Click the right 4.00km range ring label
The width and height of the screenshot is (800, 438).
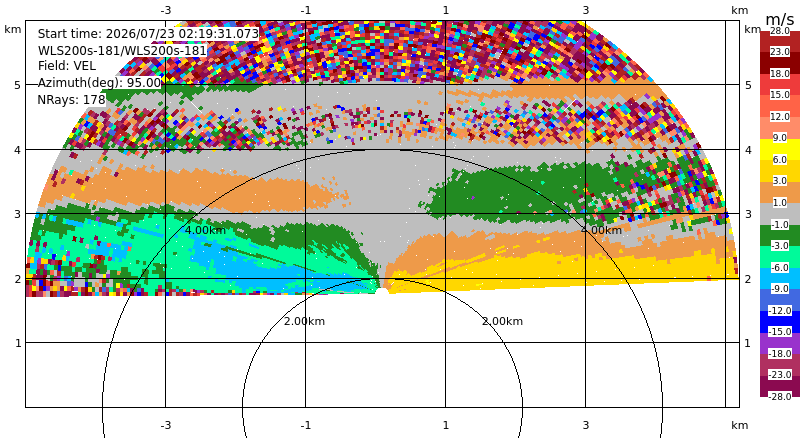click(602, 230)
